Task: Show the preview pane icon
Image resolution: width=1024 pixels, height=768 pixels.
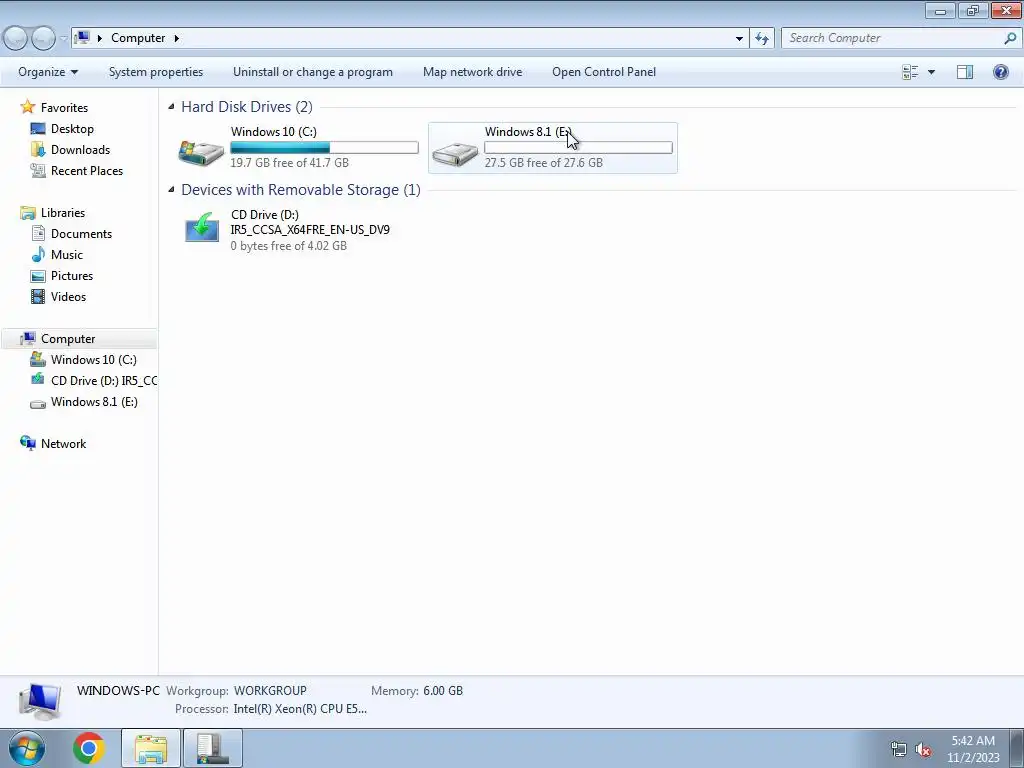Action: (965, 72)
